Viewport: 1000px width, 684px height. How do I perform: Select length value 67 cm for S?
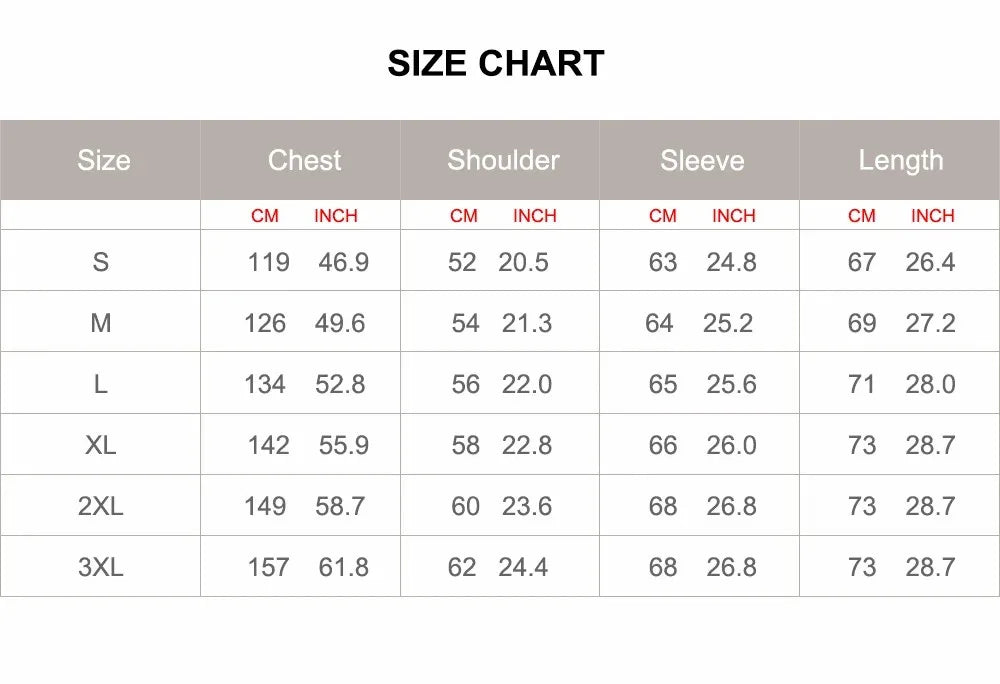[862, 262]
